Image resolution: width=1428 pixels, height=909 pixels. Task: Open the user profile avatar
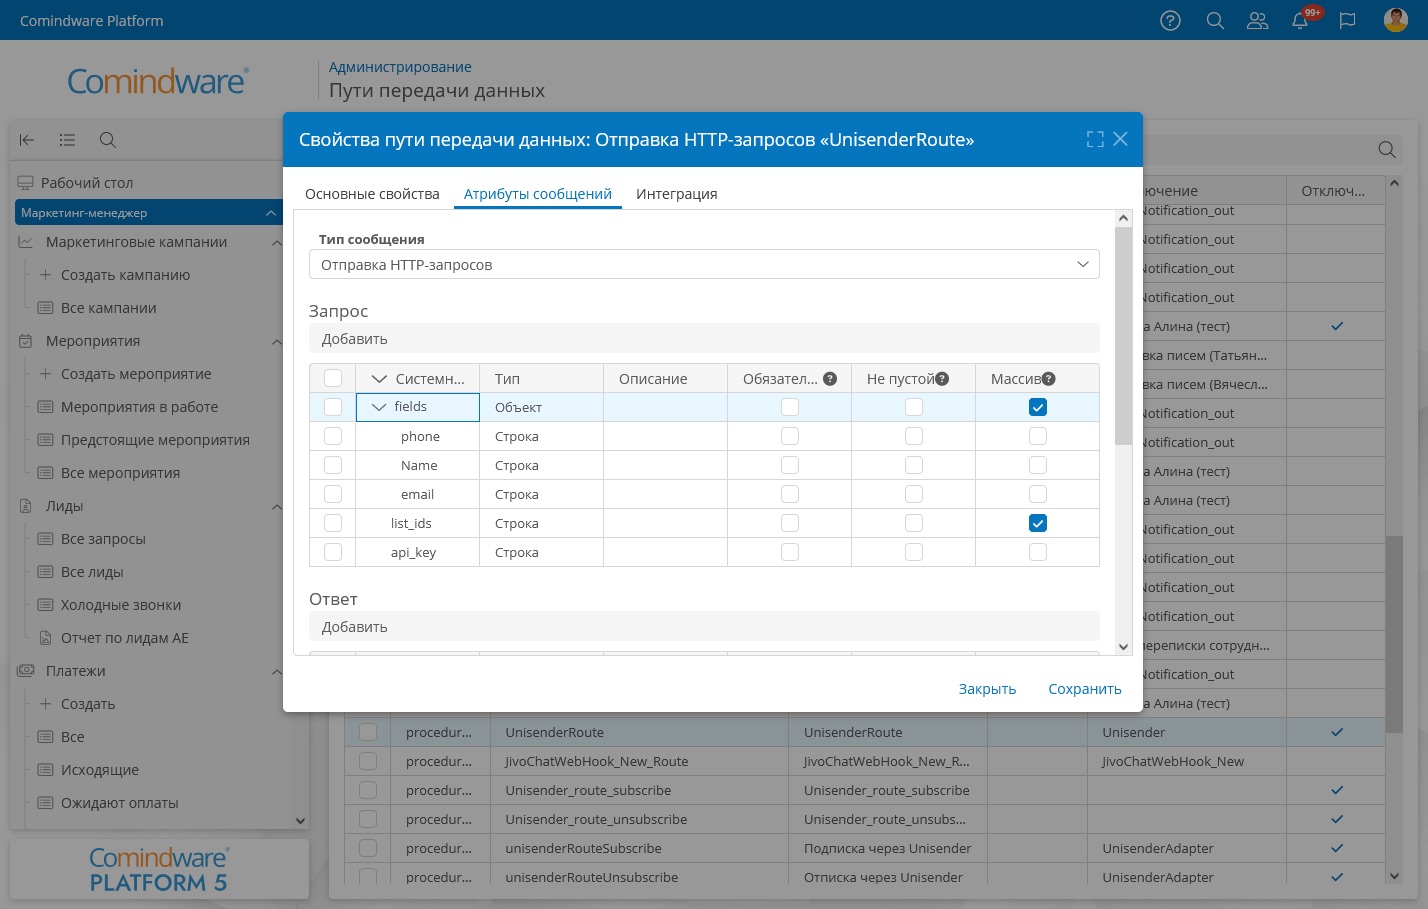tap(1395, 20)
